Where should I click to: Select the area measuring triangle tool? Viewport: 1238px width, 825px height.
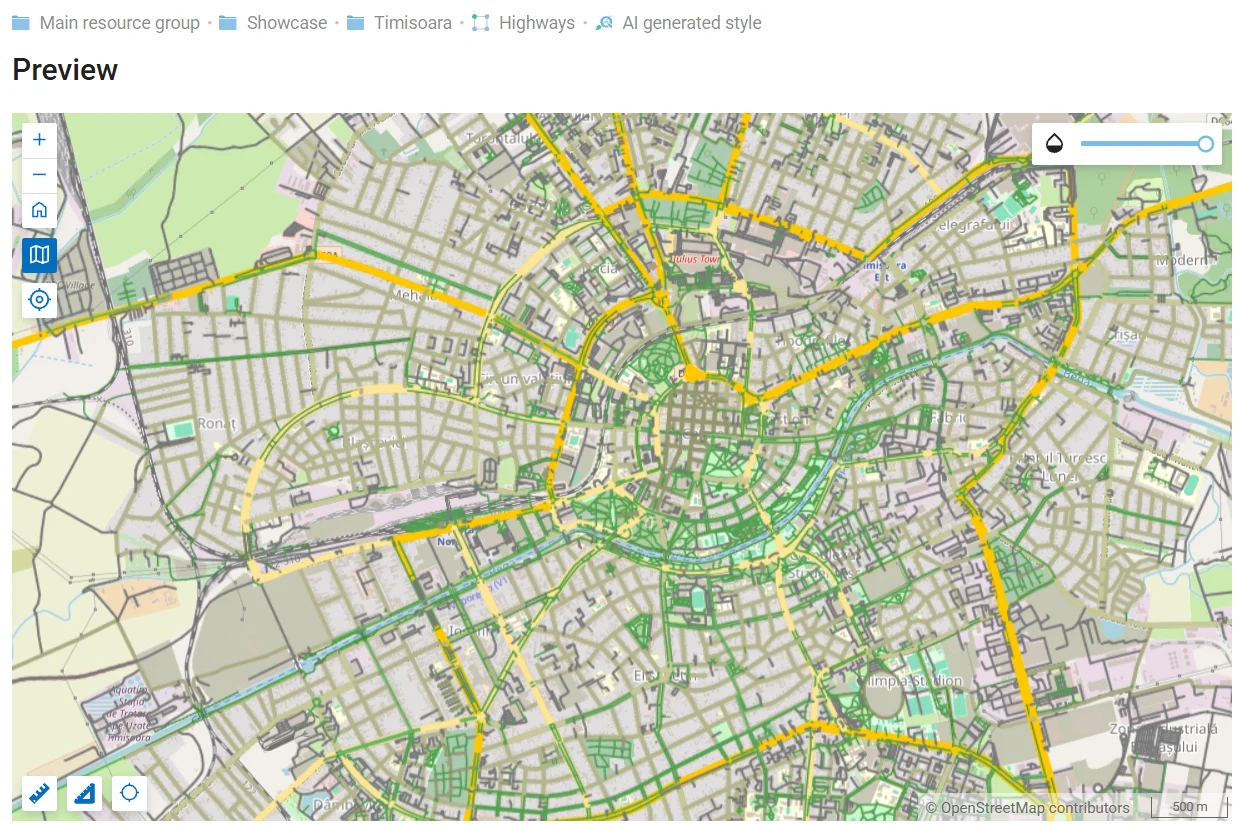tap(85, 794)
